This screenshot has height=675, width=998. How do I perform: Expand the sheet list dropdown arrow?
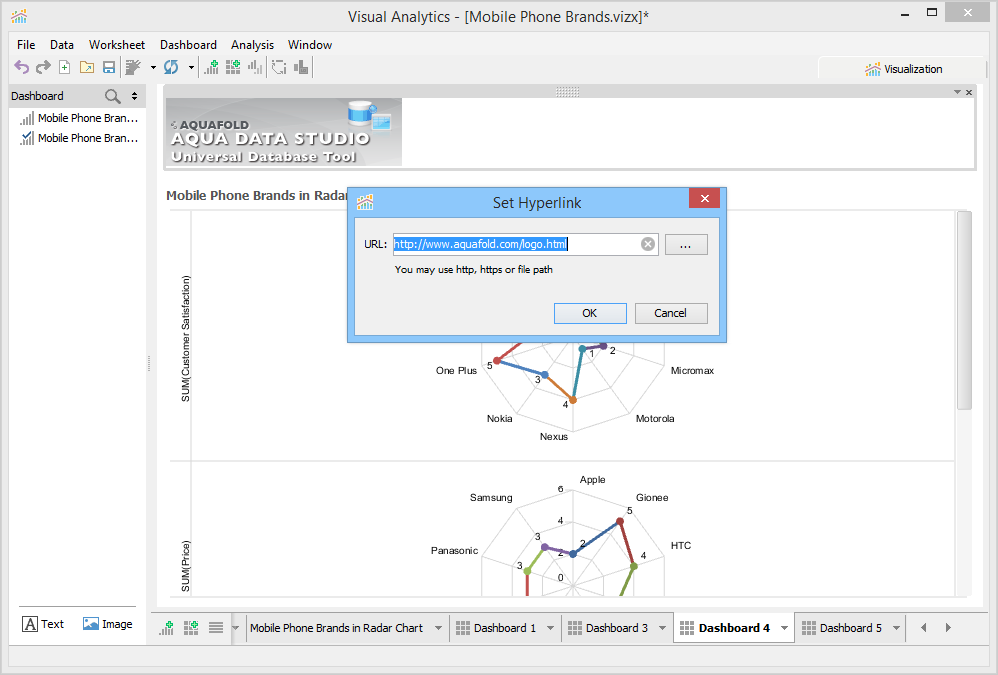[235, 628]
